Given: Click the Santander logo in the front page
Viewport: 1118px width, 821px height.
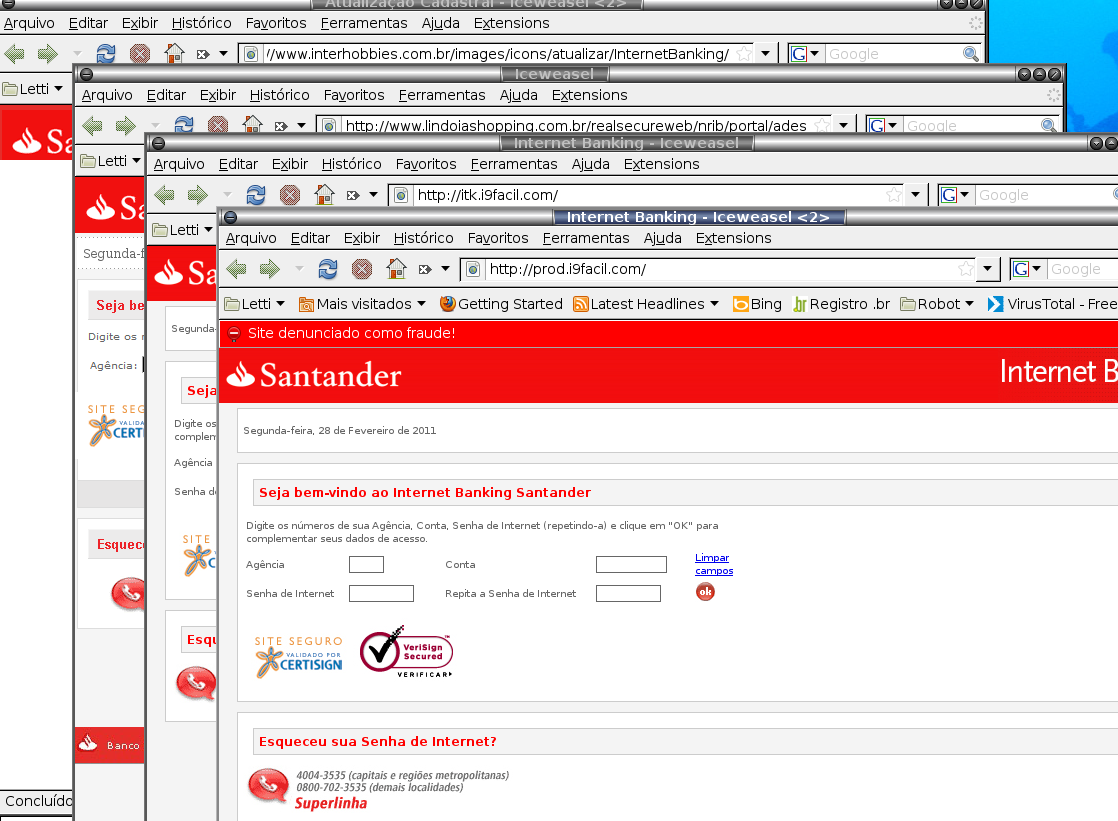Looking at the screenshot, I should click(x=314, y=375).
